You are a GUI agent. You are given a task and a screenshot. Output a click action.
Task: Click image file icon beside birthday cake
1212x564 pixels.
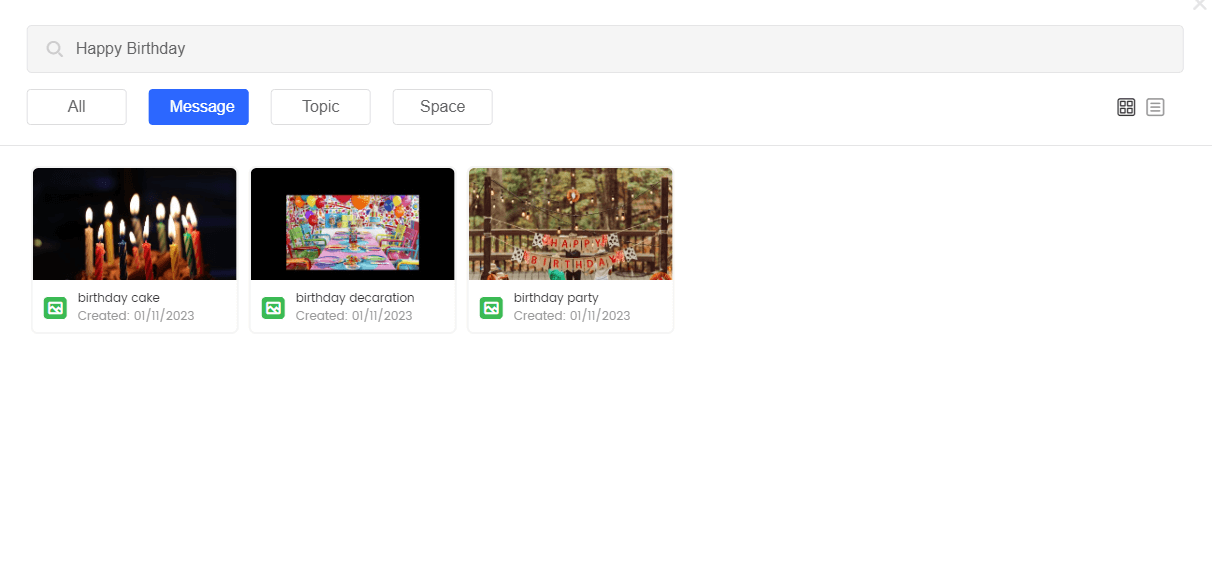coord(55,308)
